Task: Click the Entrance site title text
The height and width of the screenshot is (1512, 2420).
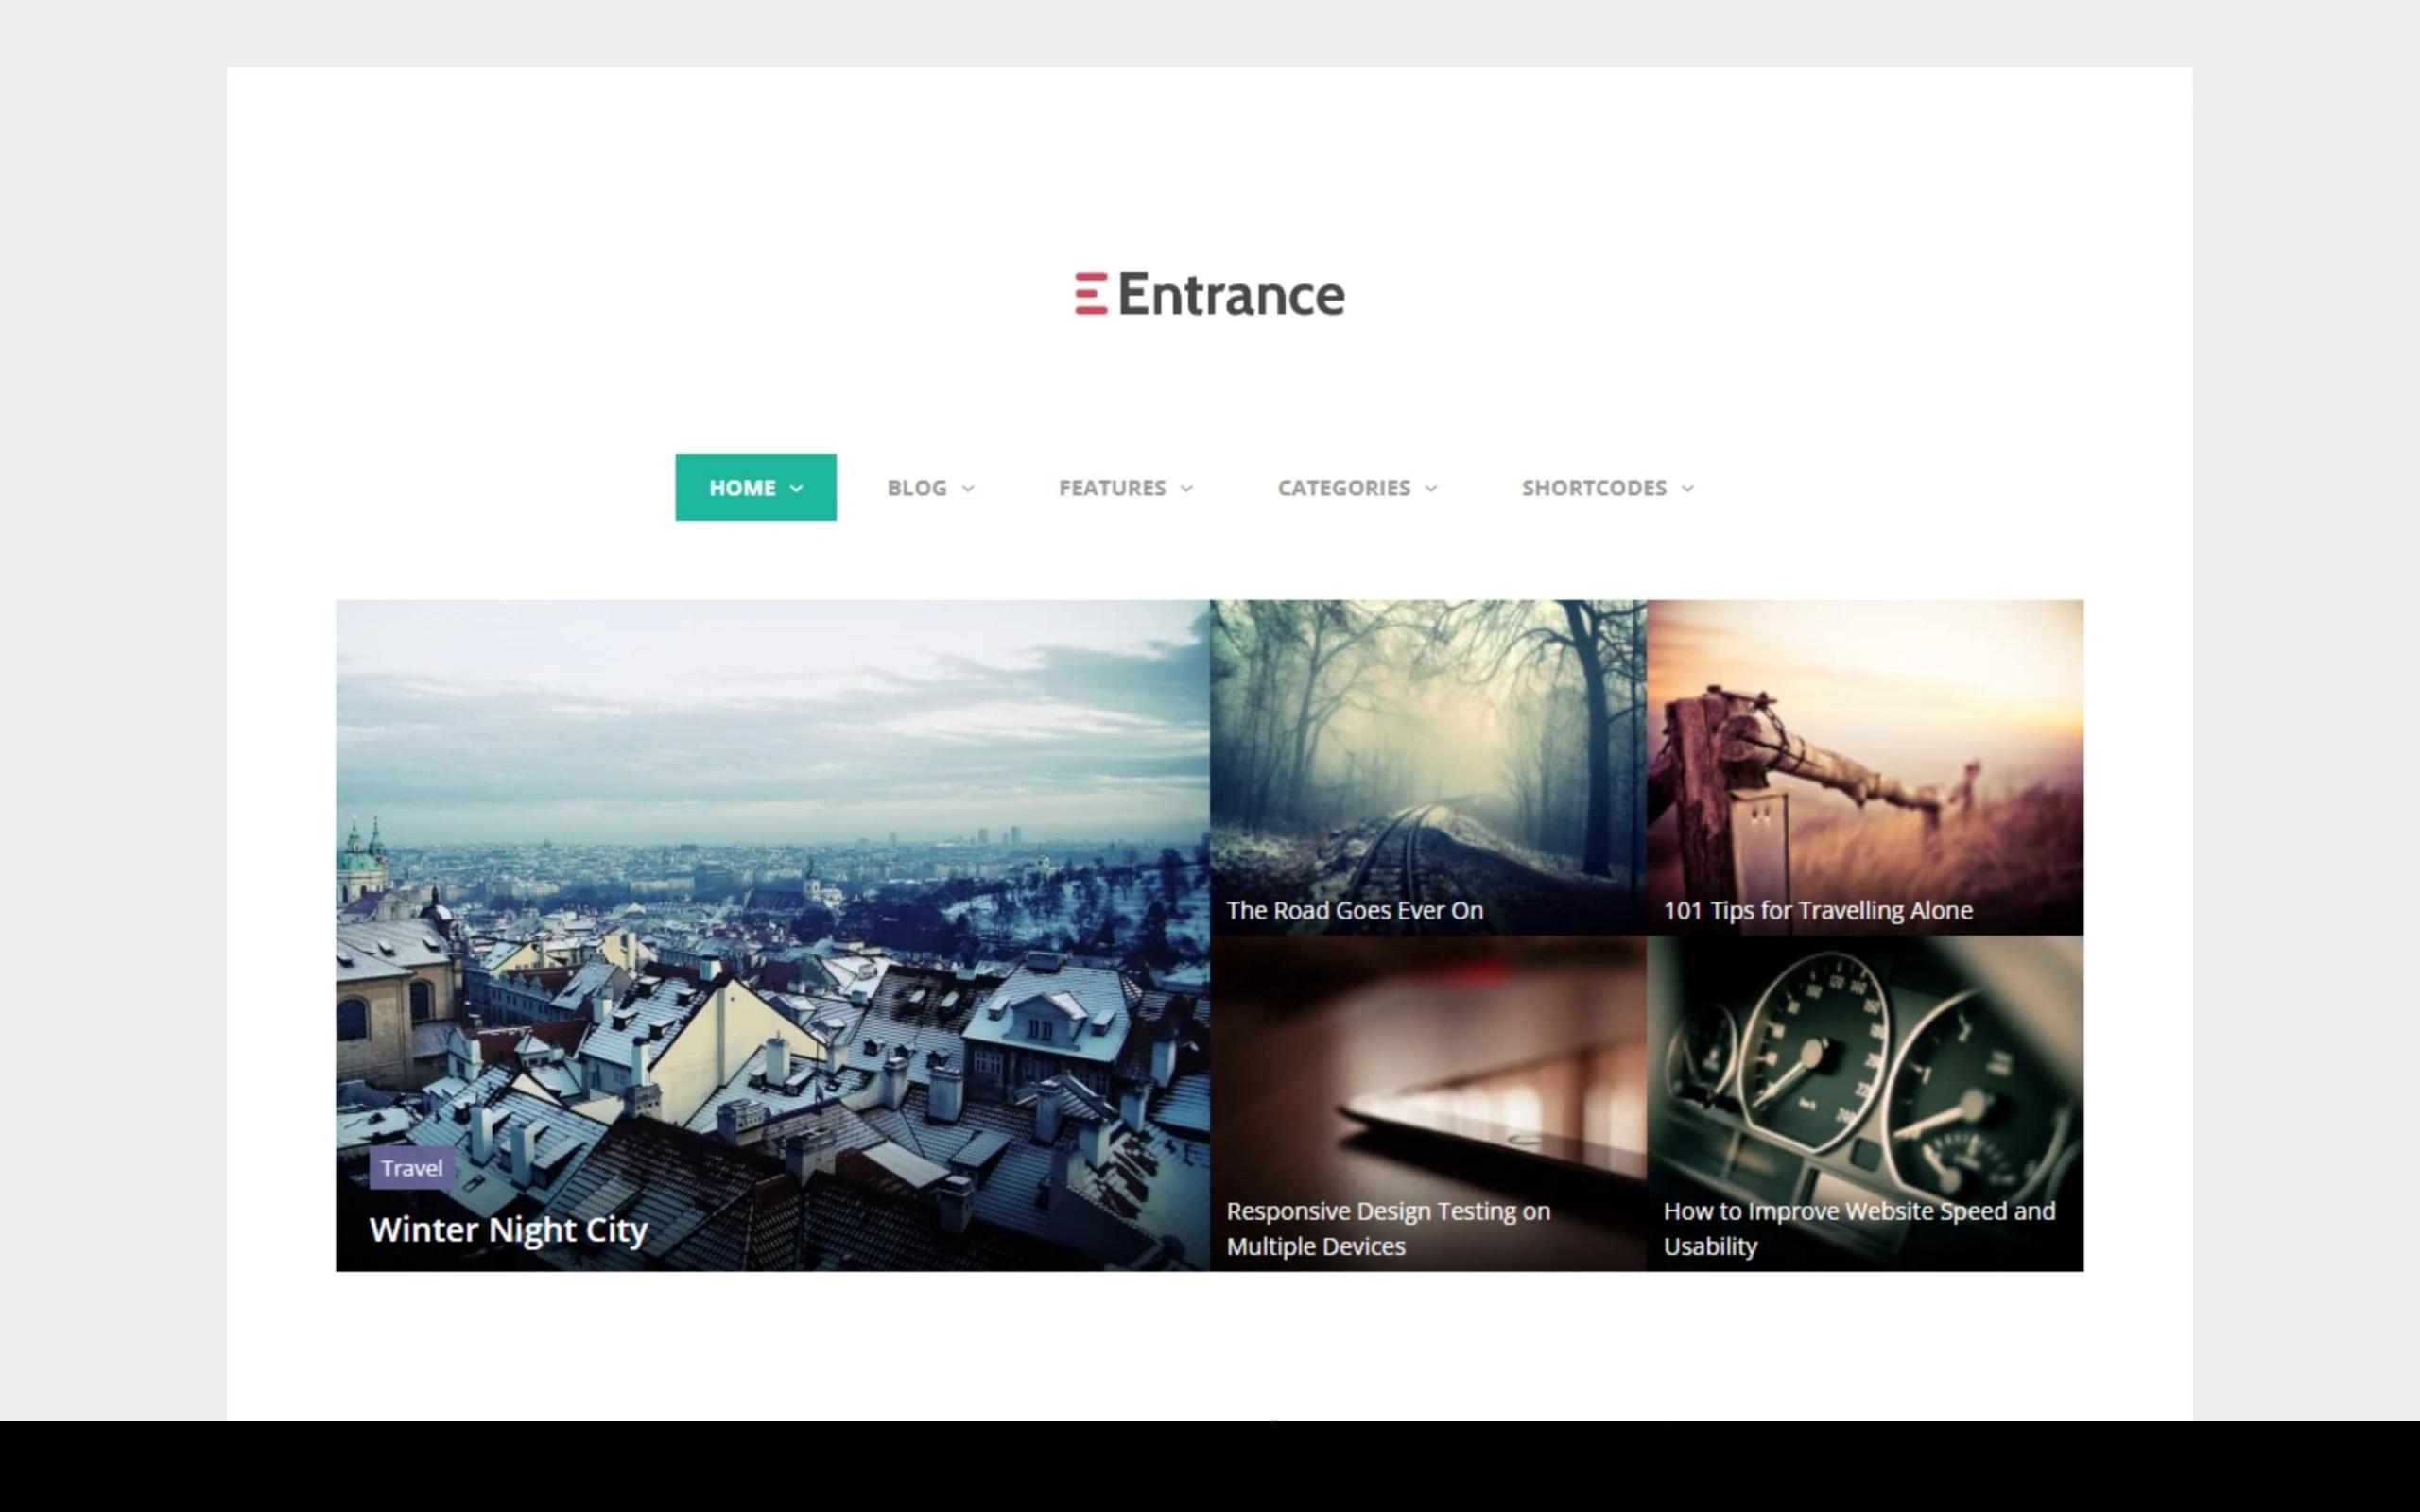Action: click(x=1231, y=295)
